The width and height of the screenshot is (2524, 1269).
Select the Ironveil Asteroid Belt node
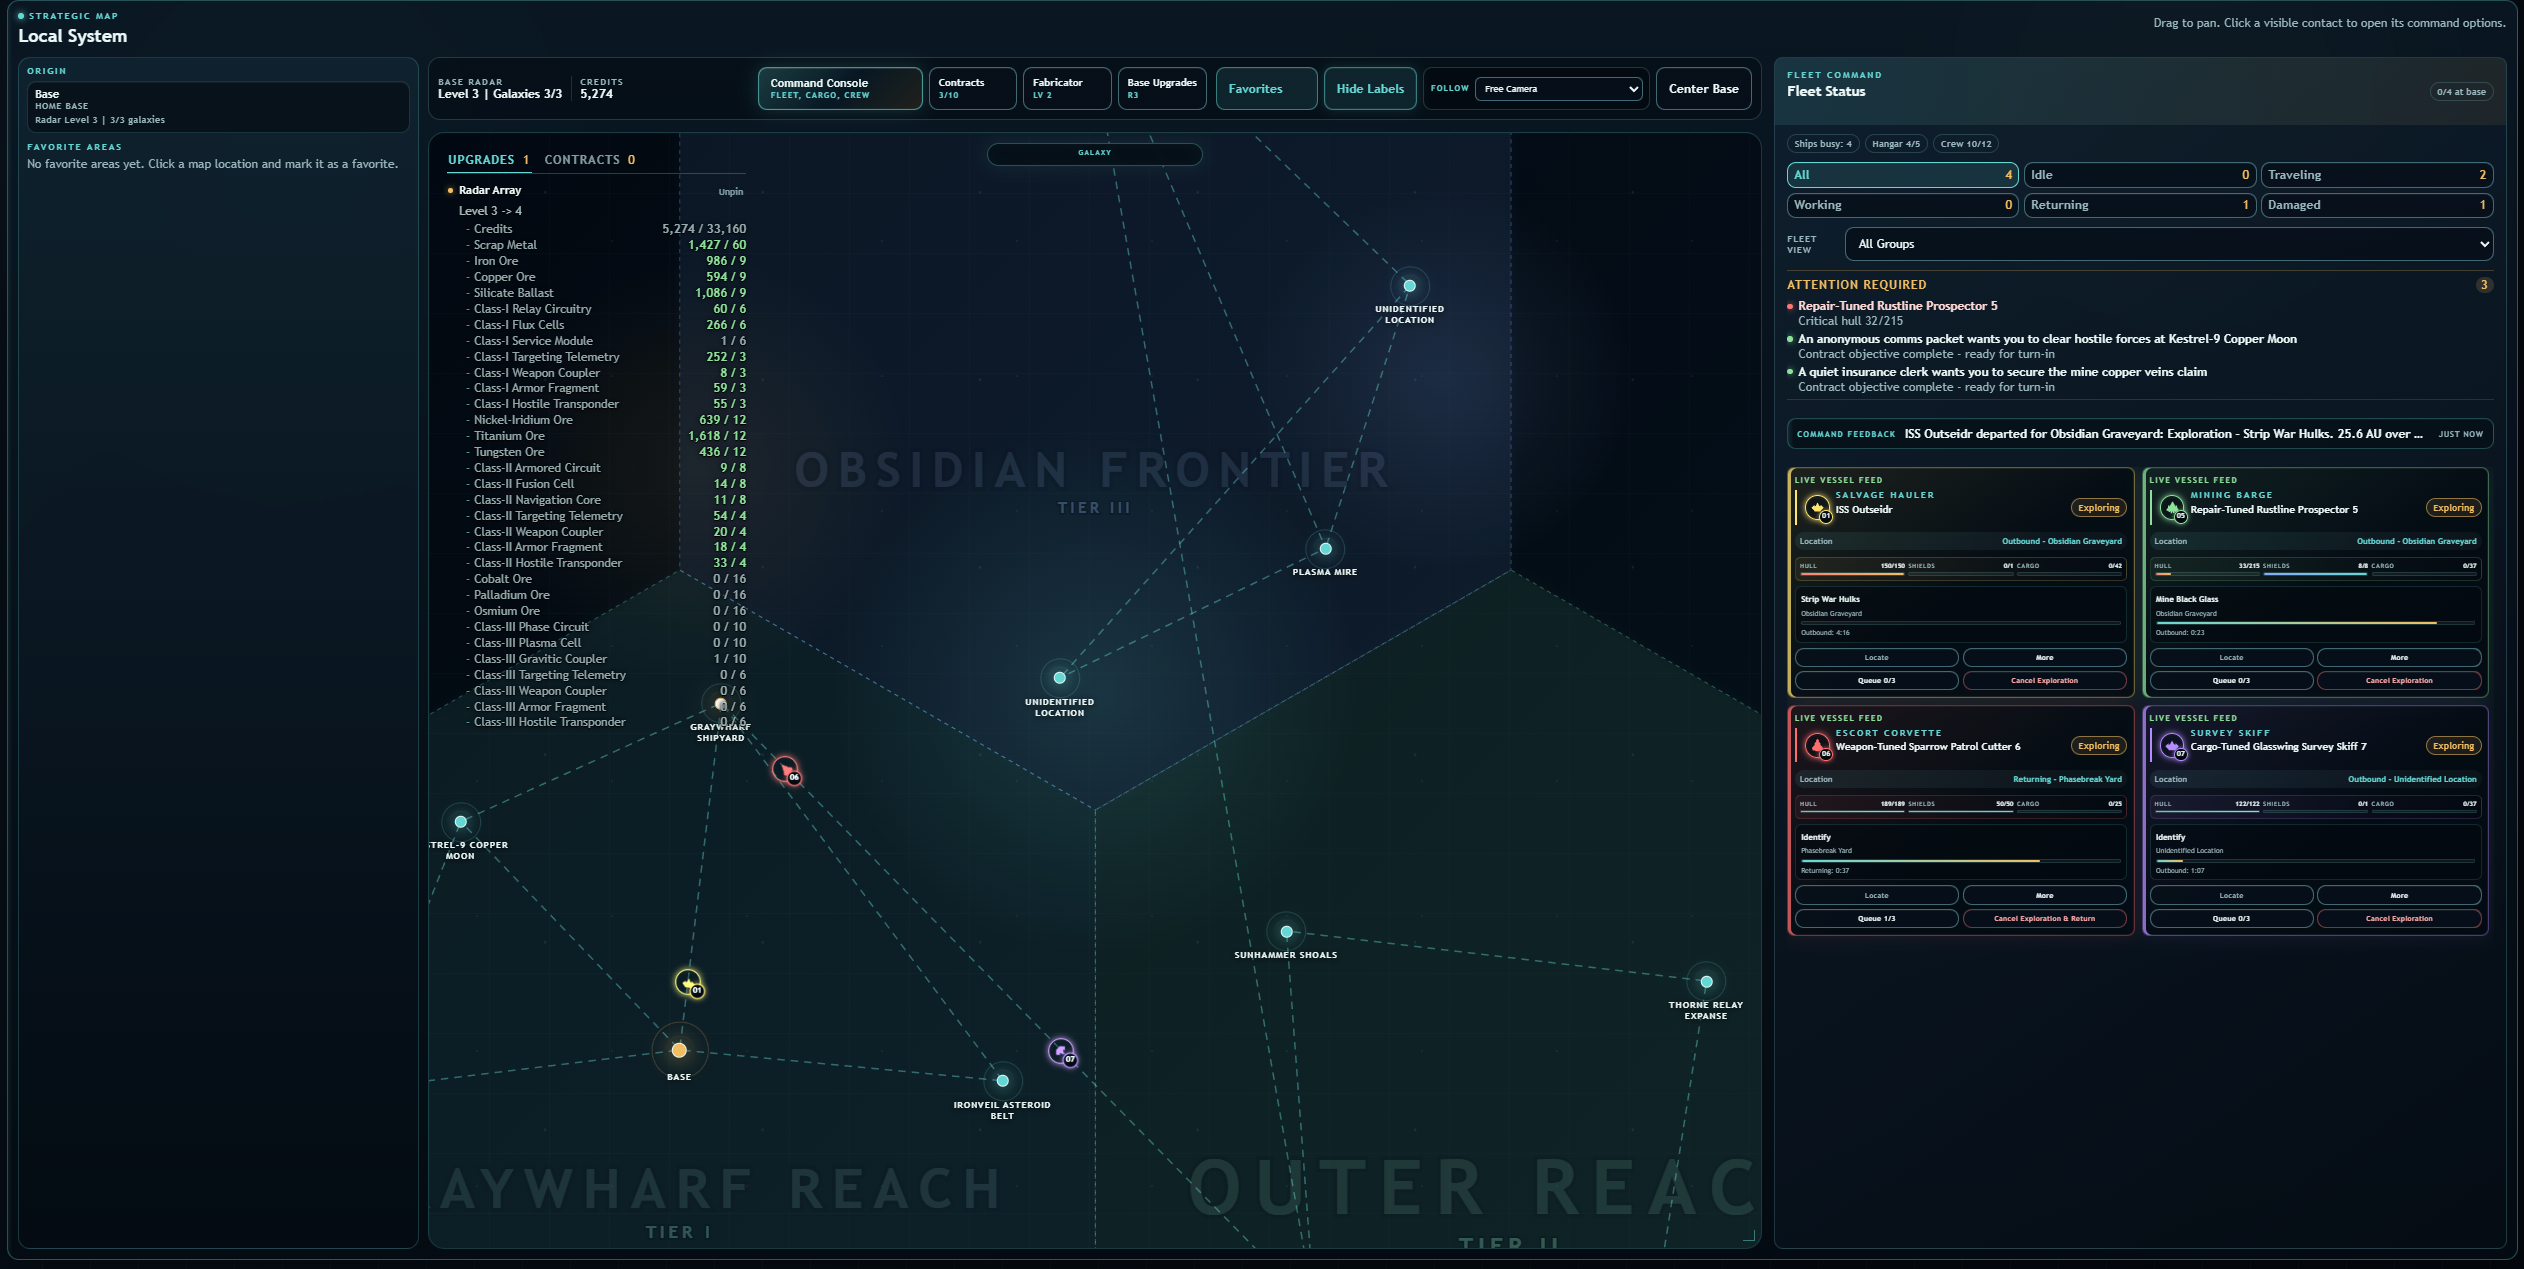(x=1002, y=1080)
